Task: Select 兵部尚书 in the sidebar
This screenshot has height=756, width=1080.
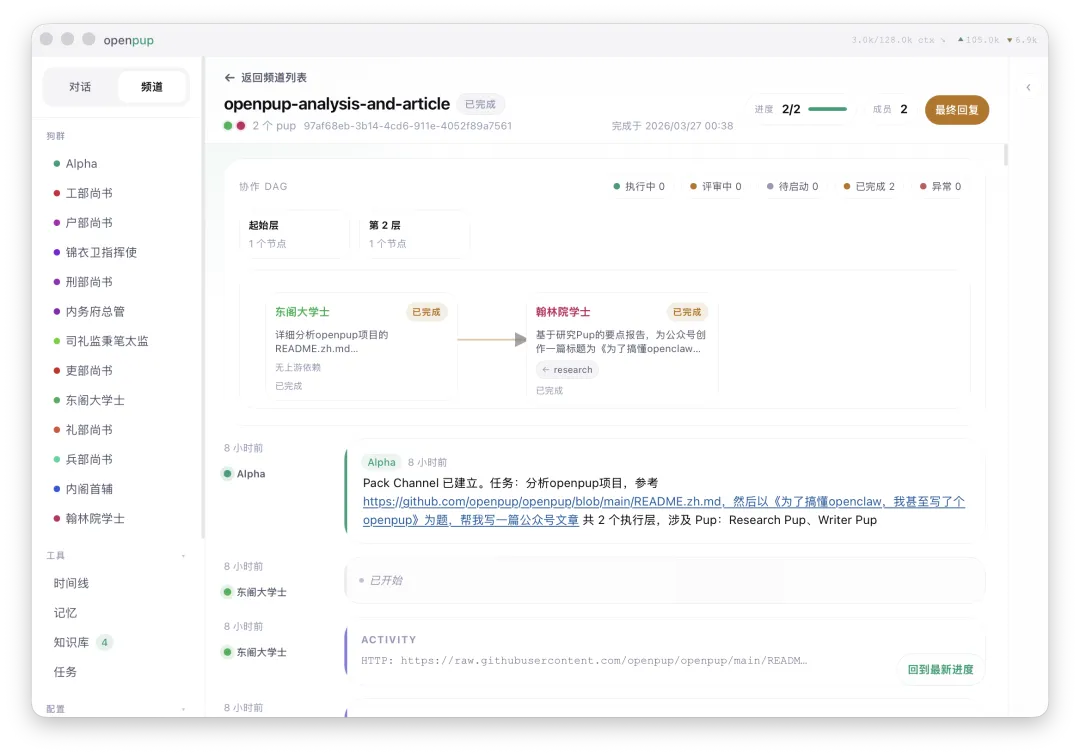Action: coord(89,460)
